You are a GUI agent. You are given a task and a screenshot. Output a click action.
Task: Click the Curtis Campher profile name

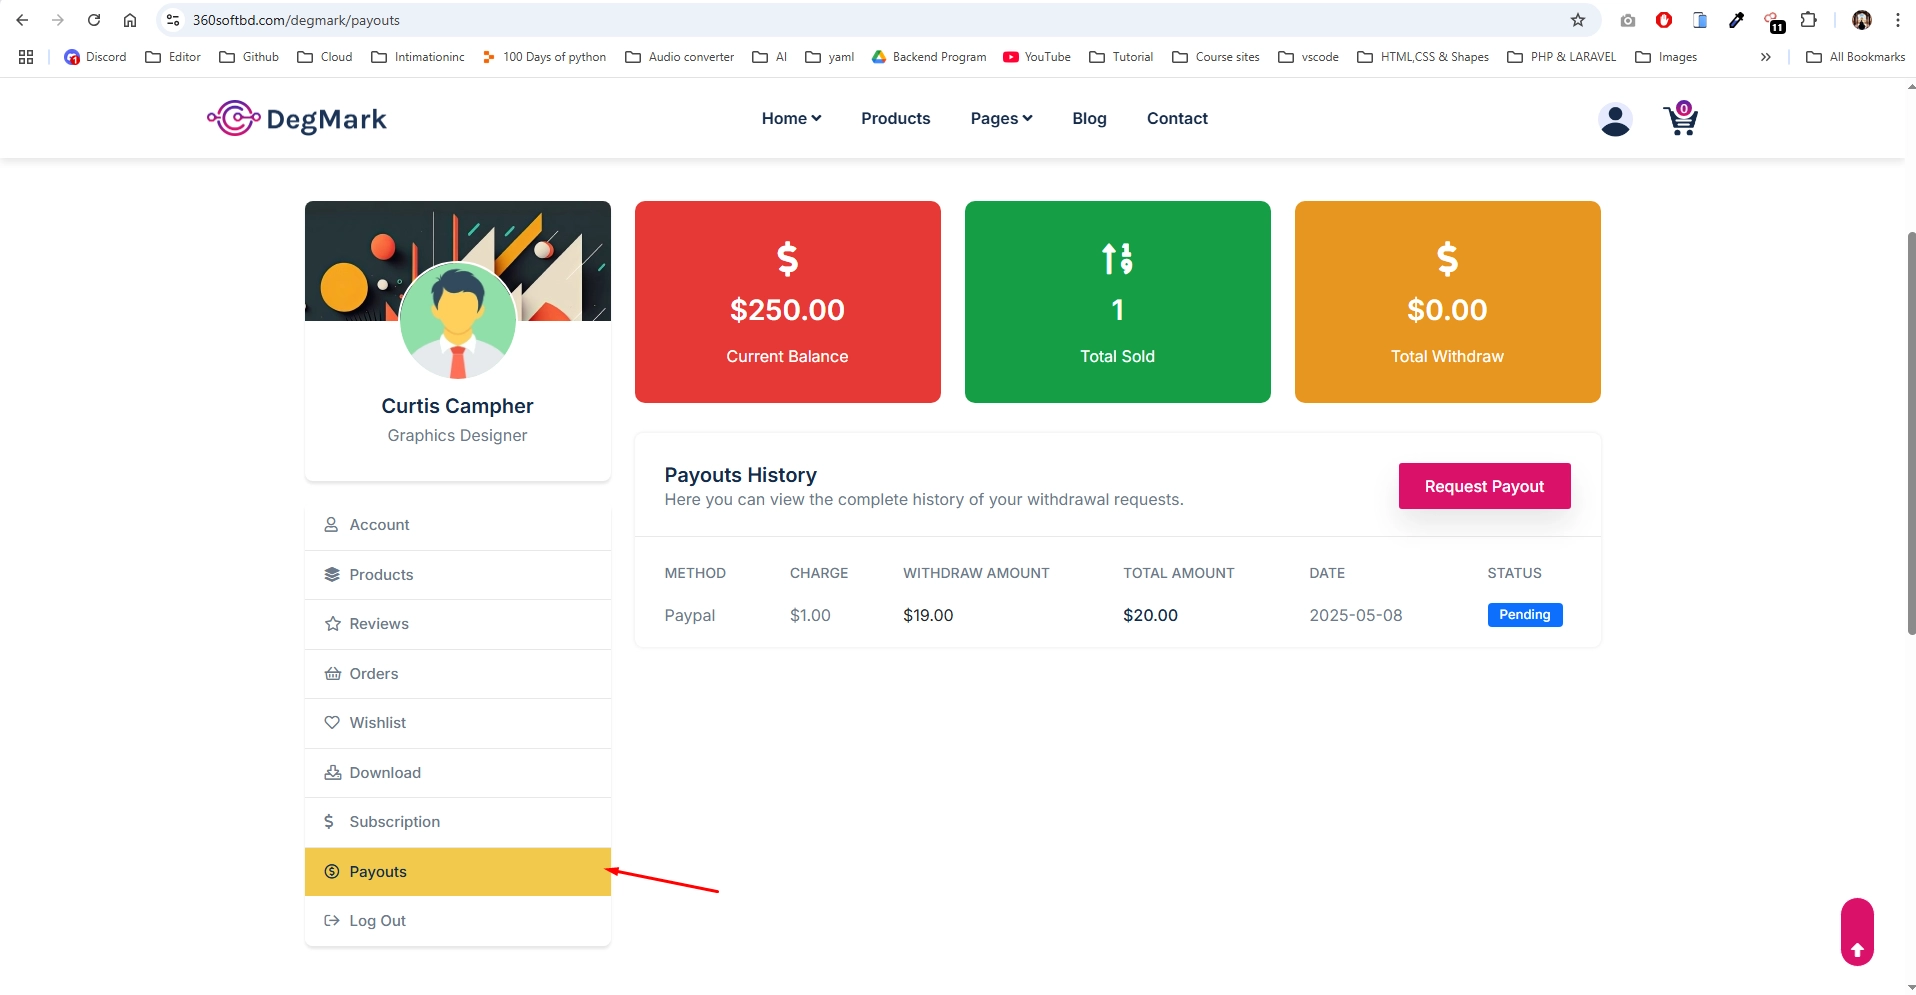[457, 406]
